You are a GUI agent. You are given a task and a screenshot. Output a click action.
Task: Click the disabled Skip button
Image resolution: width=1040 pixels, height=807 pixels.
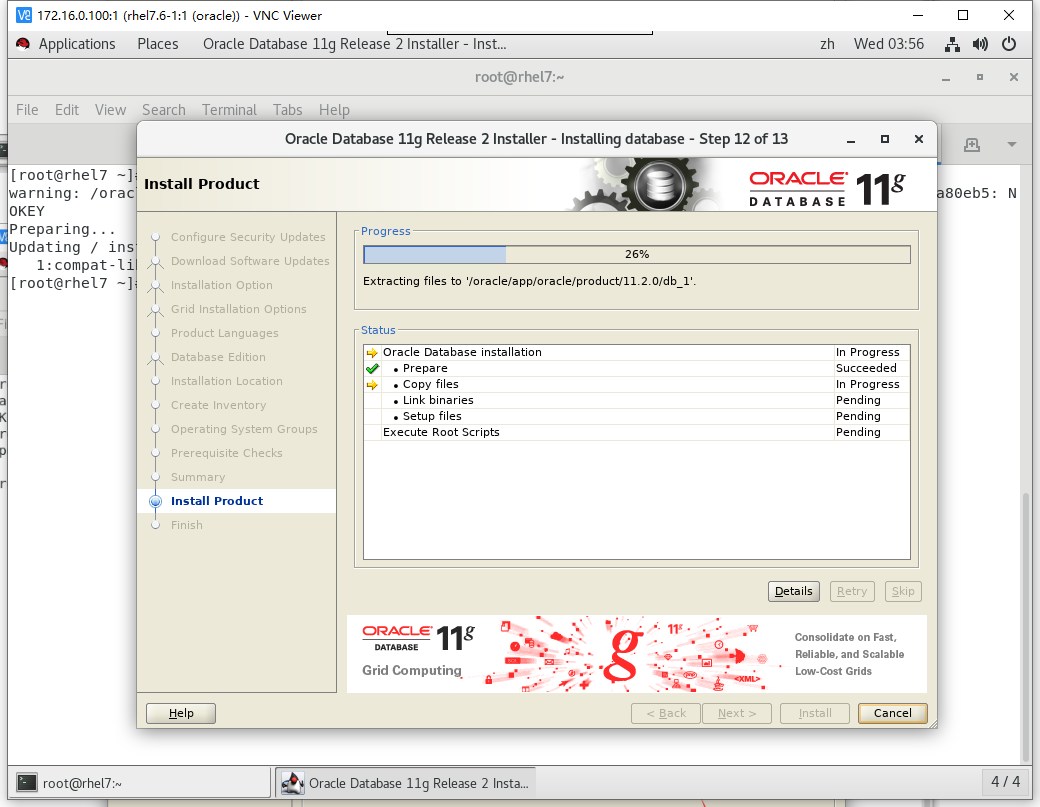[x=903, y=591]
